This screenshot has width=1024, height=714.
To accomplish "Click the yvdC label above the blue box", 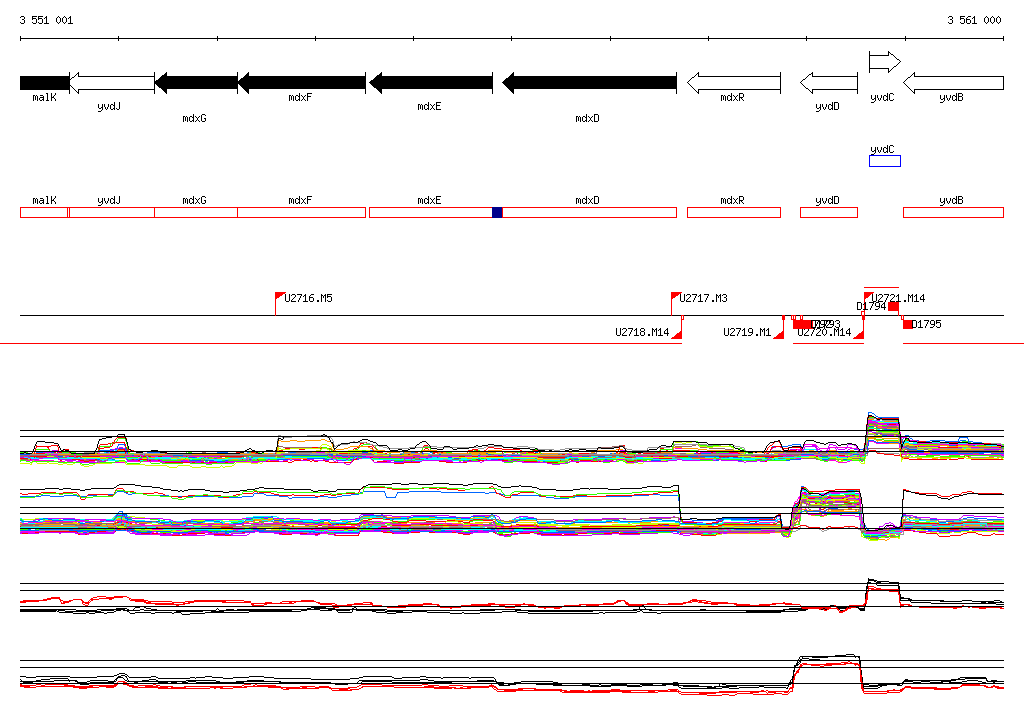I will [x=882, y=150].
